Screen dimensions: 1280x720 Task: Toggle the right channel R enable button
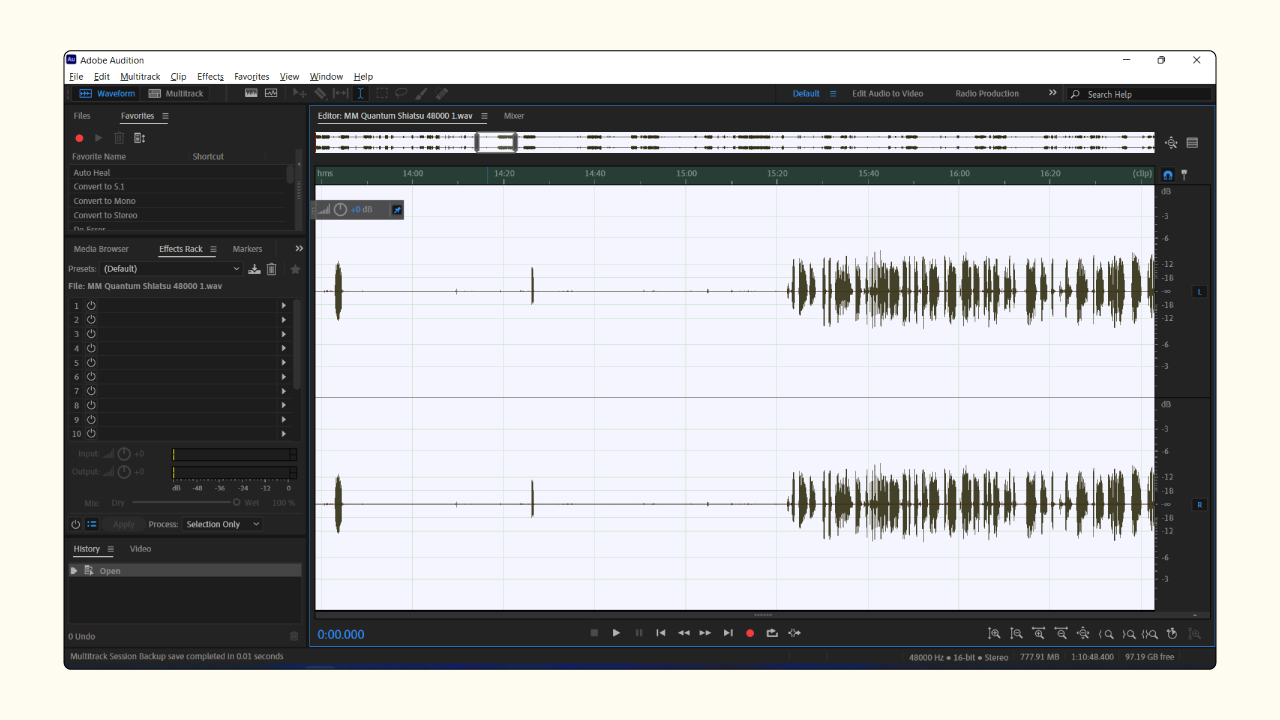pos(1200,505)
